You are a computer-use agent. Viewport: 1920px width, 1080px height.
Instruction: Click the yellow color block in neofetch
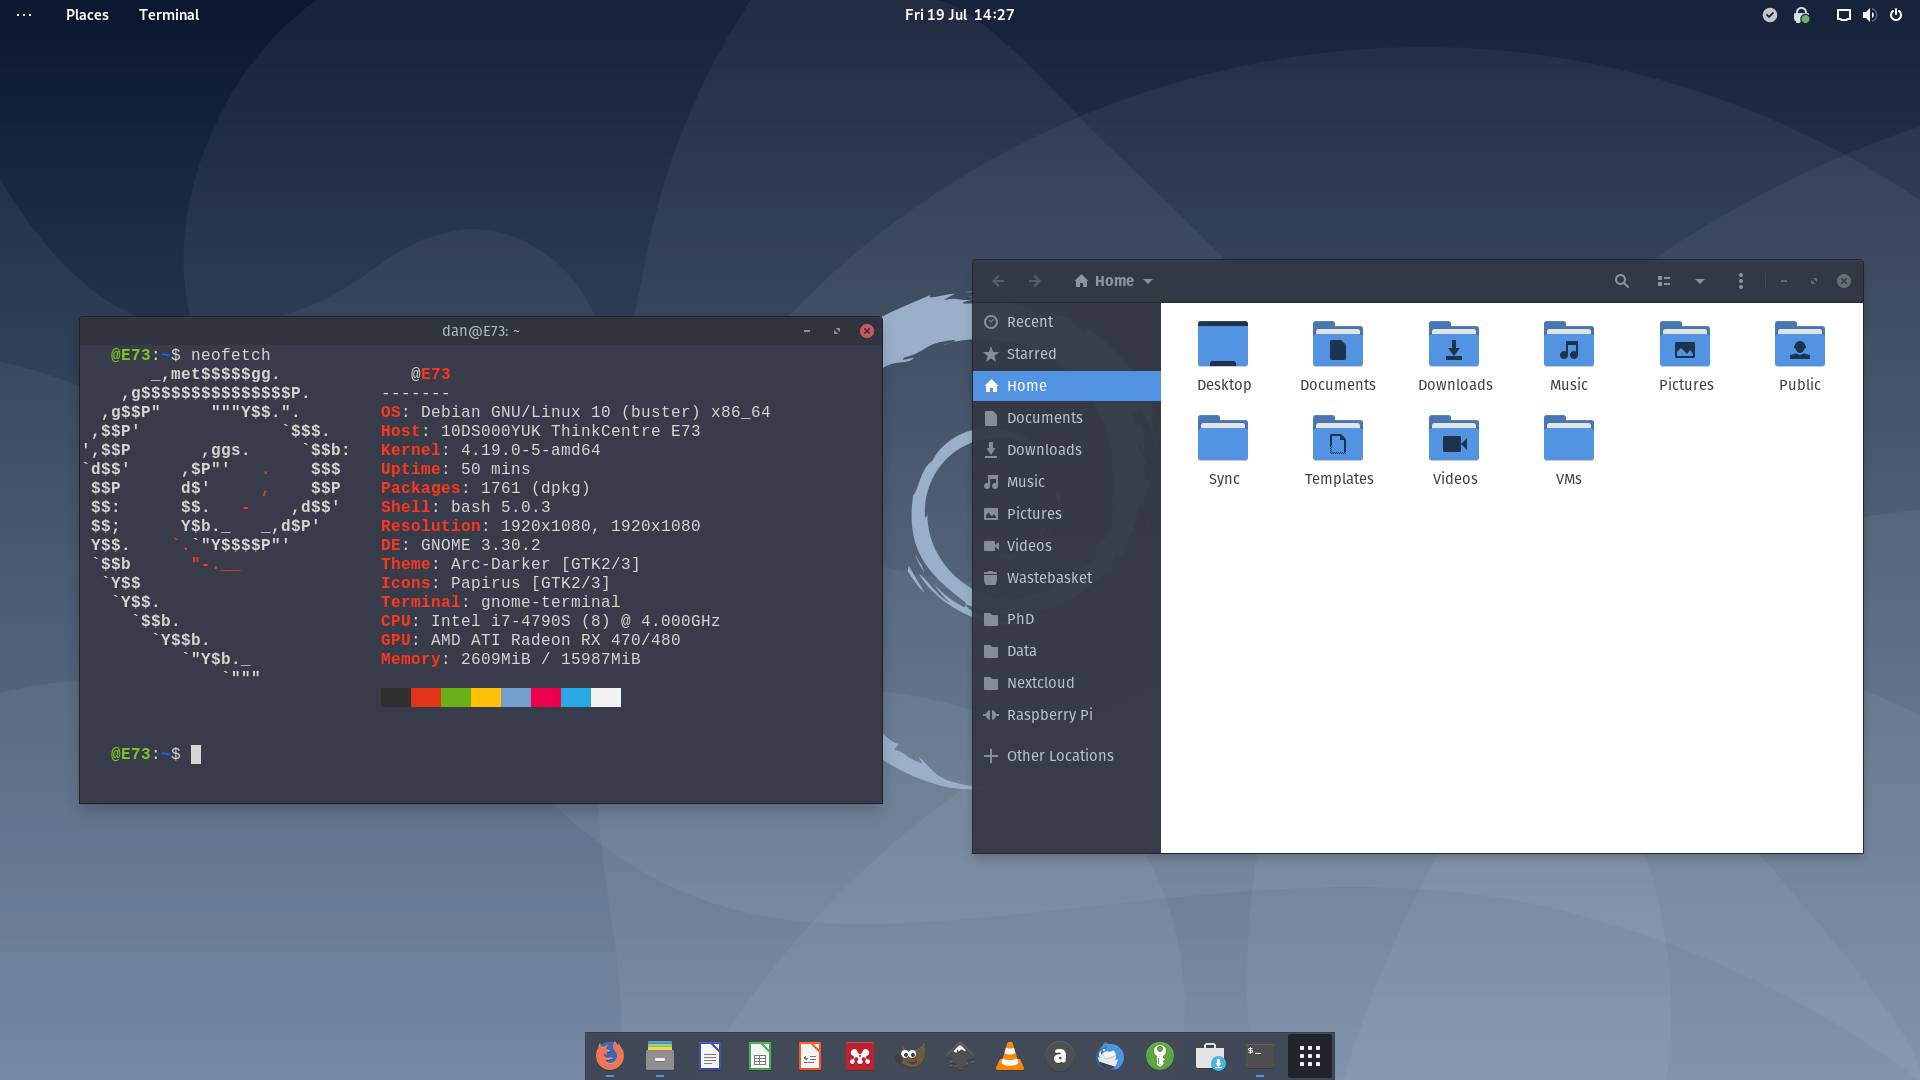pos(486,697)
